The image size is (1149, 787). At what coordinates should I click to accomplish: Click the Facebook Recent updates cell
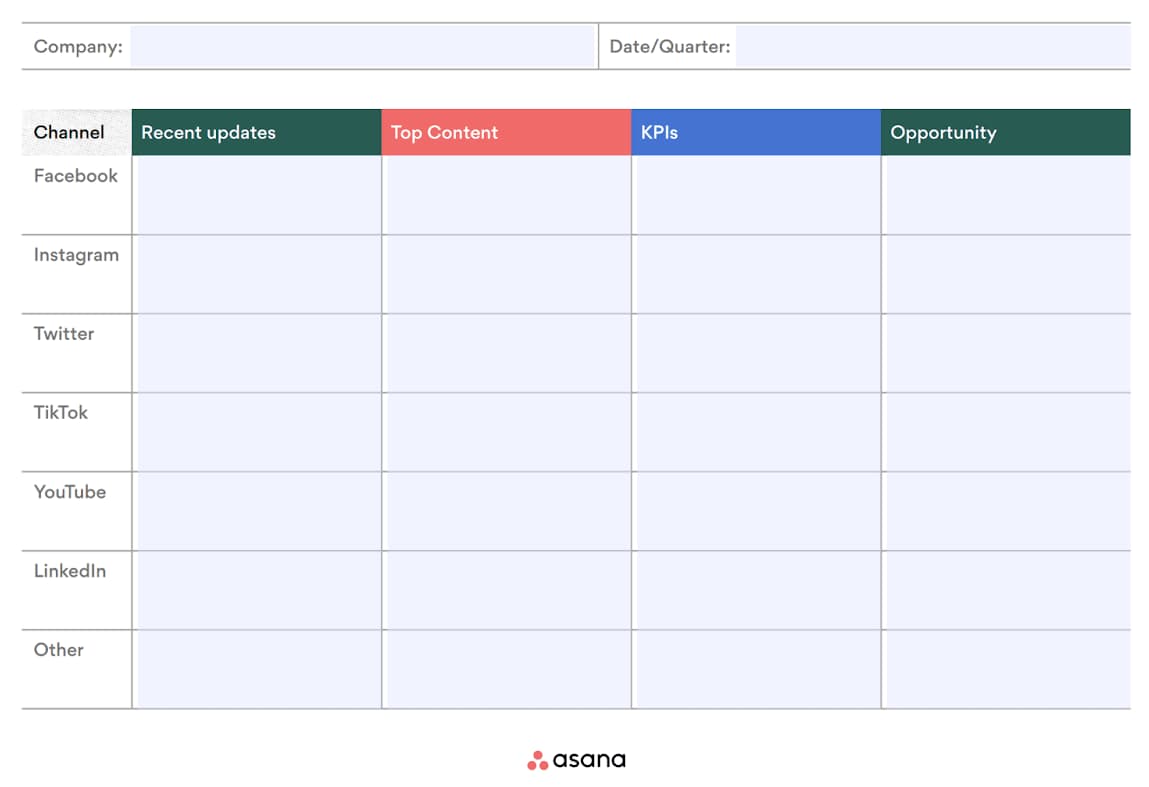click(257, 195)
